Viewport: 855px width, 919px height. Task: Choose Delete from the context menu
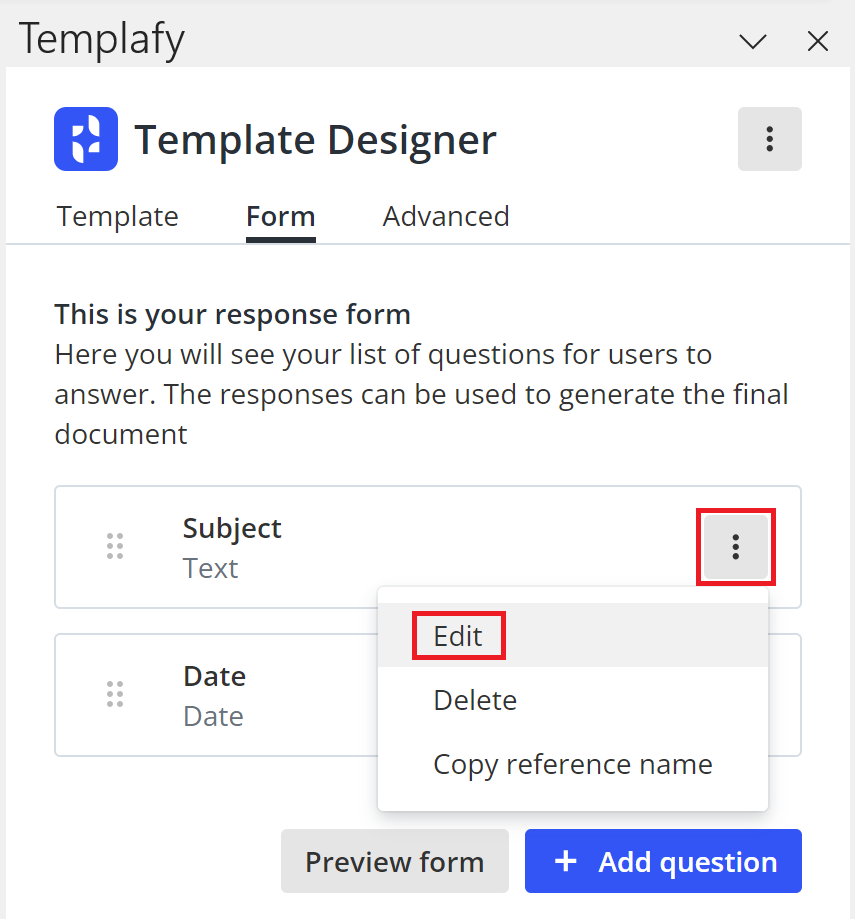pos(573,700)
